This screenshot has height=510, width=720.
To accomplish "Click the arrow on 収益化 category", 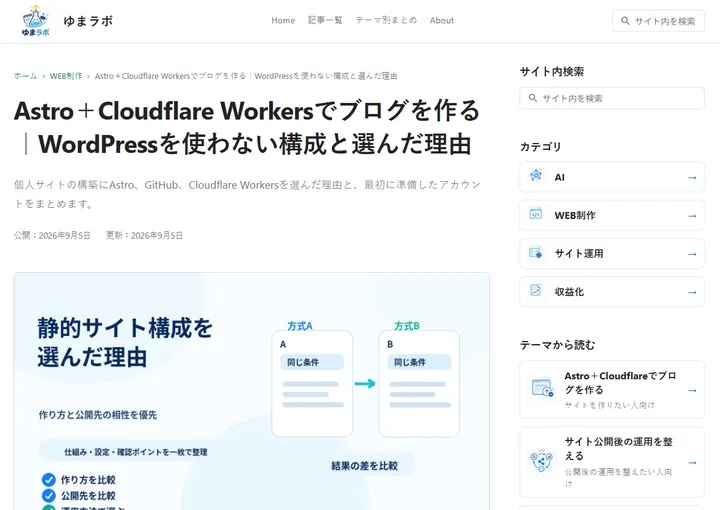I will [692, 292].
